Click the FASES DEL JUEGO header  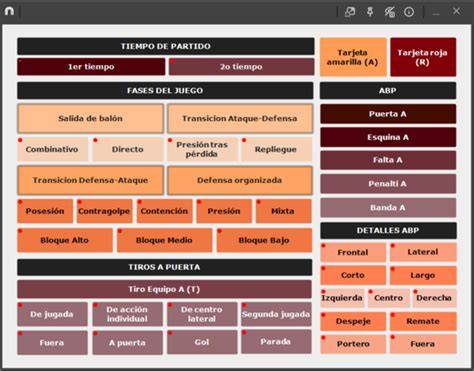tap(165, 91)
